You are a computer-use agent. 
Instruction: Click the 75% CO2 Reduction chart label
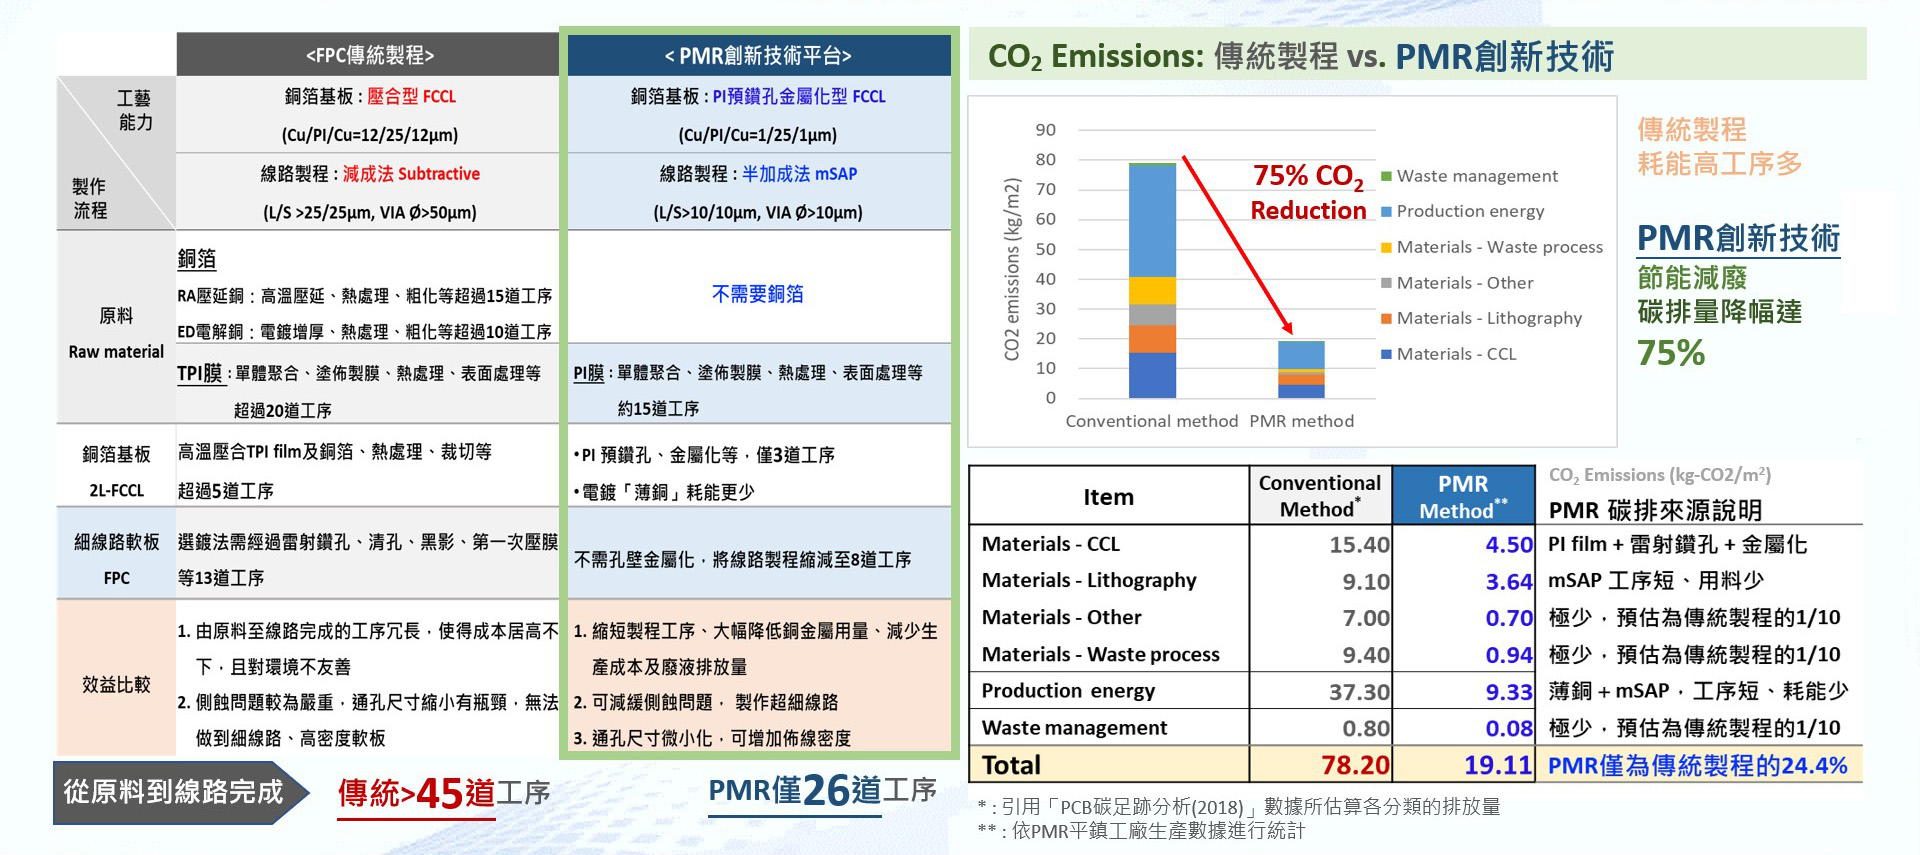pyautogui.click(x=1308, y=192)
